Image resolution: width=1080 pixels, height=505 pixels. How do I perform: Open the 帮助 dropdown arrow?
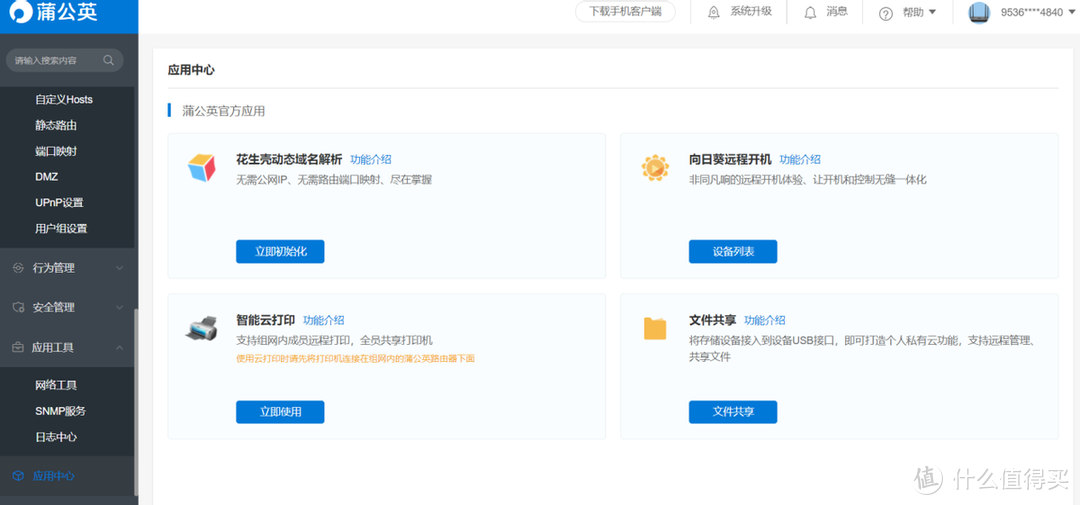tap(932, 12)
